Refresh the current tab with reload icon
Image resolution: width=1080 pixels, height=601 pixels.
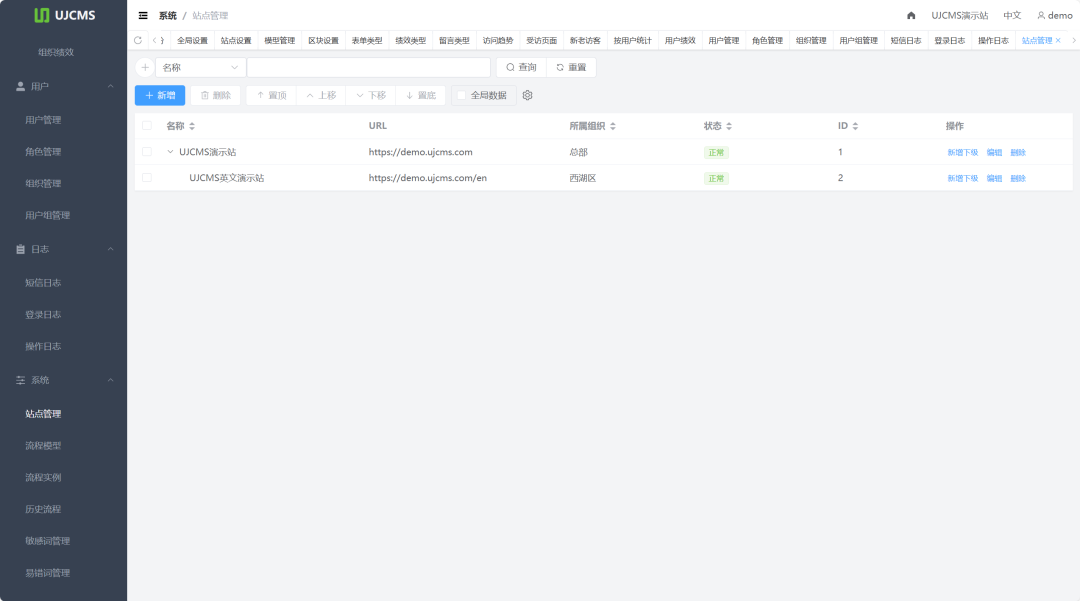138,40
